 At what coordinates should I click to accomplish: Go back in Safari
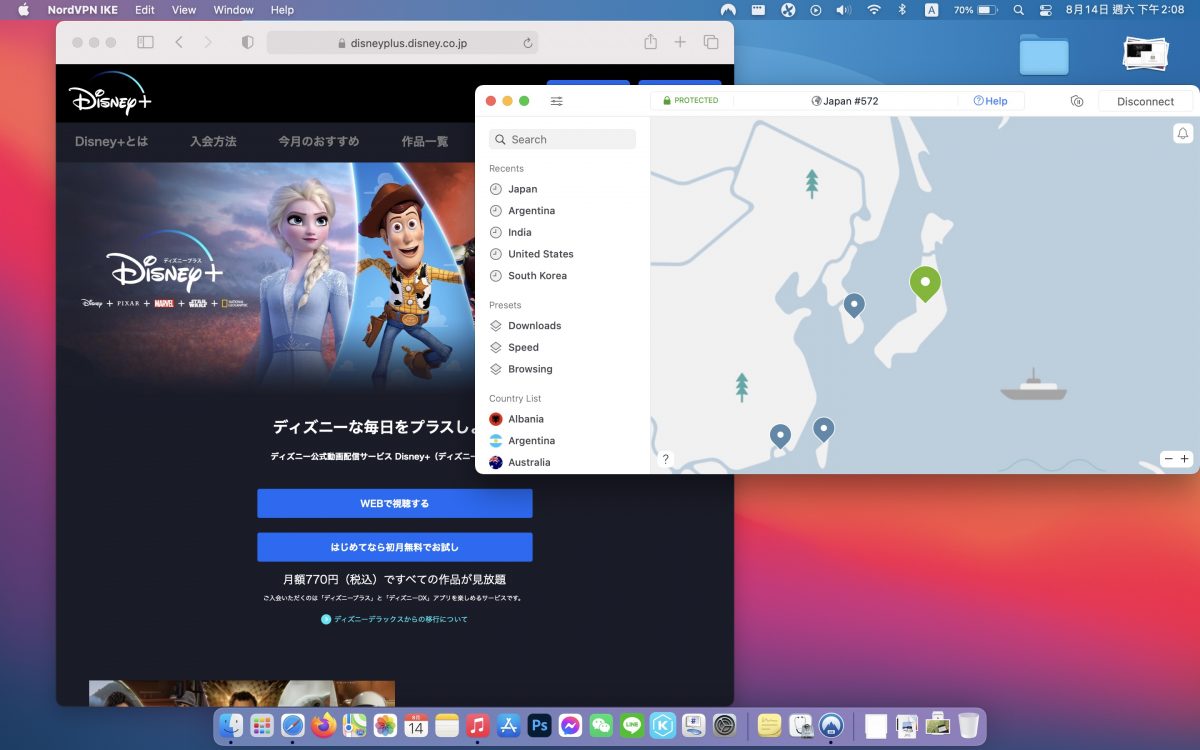coord(178,42)
